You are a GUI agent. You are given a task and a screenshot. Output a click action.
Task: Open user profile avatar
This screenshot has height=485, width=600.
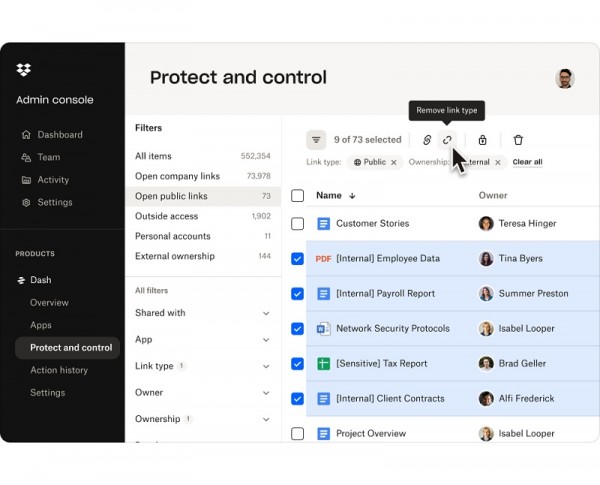565,78
